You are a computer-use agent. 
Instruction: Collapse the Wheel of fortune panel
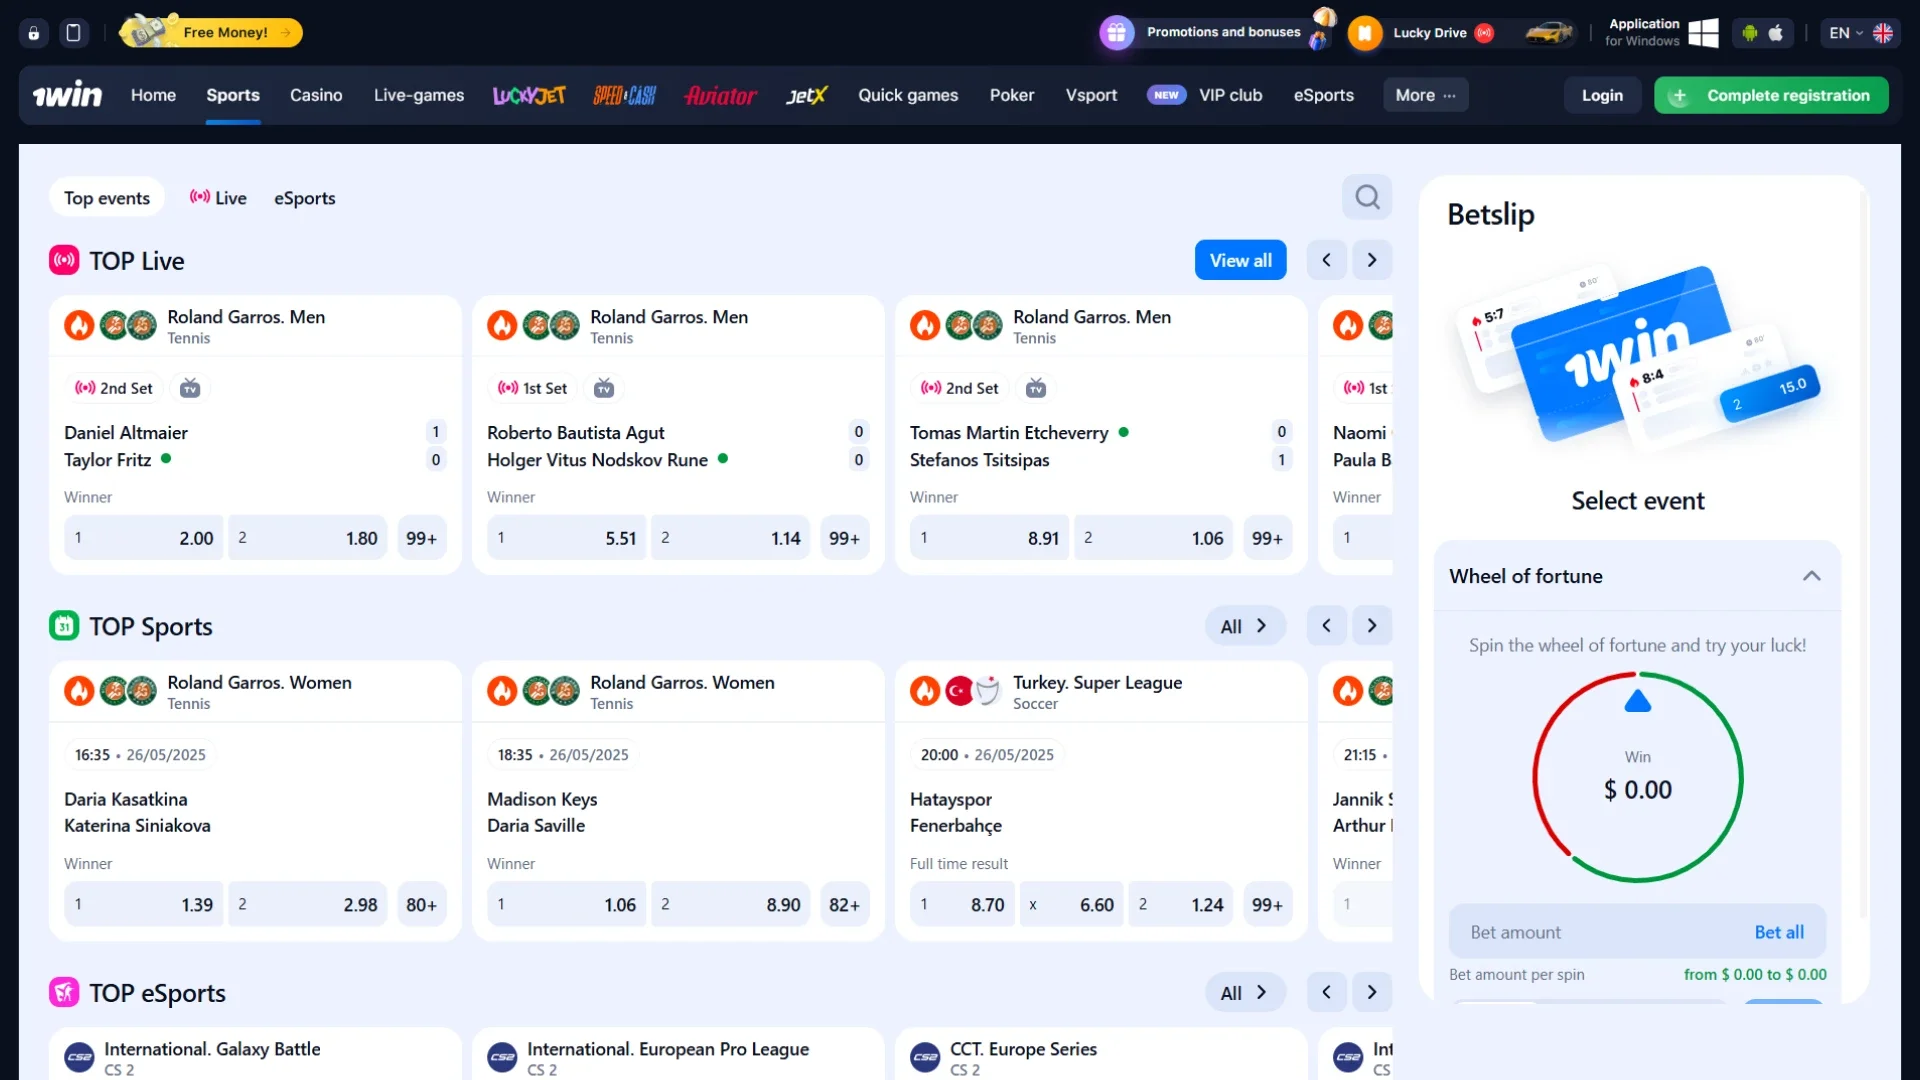tap(1811, 576)
